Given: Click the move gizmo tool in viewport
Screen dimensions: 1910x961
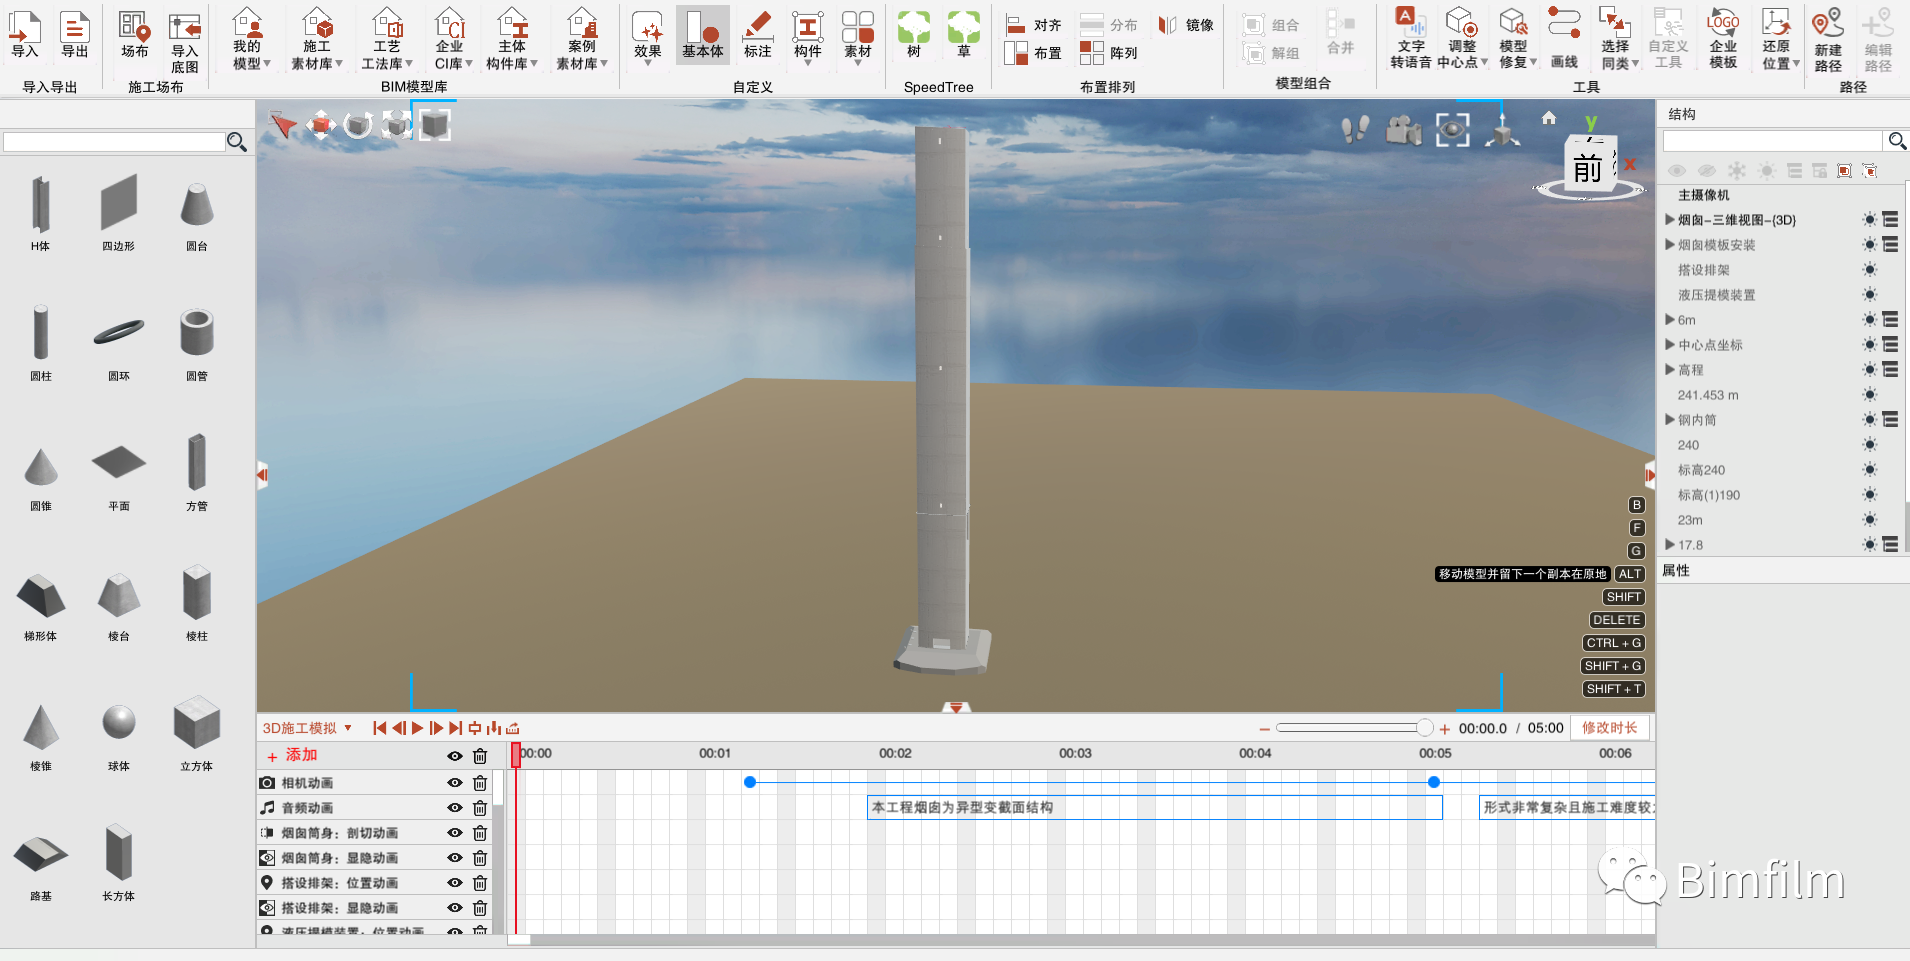Looking at the screenshot, I should pyautogui.click(x=320, y=125).
